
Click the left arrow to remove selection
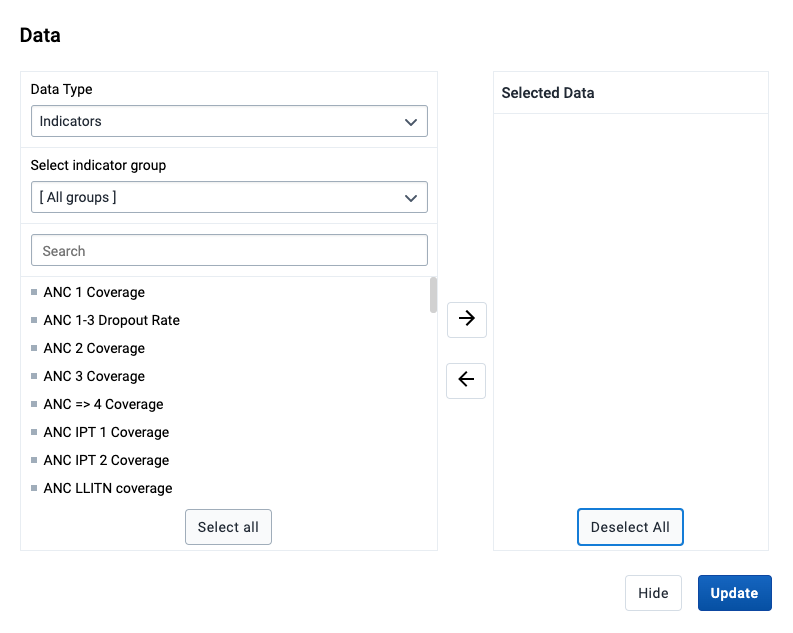tap(466, 380)
